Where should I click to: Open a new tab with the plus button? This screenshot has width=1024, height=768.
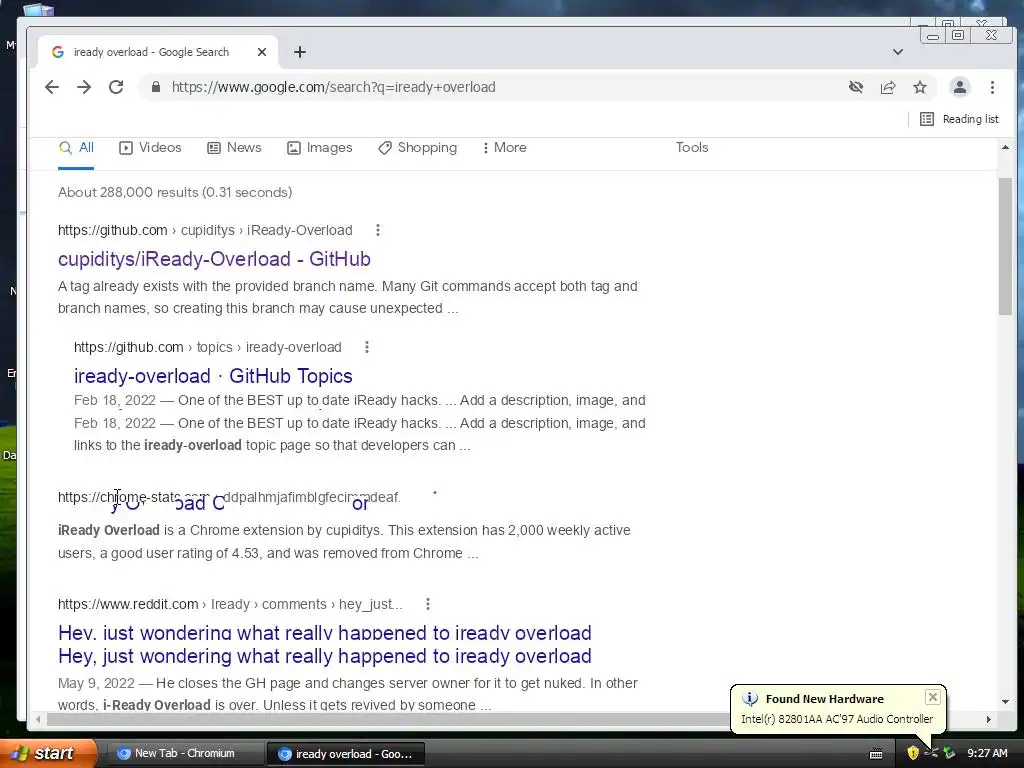tap(300, 52)
